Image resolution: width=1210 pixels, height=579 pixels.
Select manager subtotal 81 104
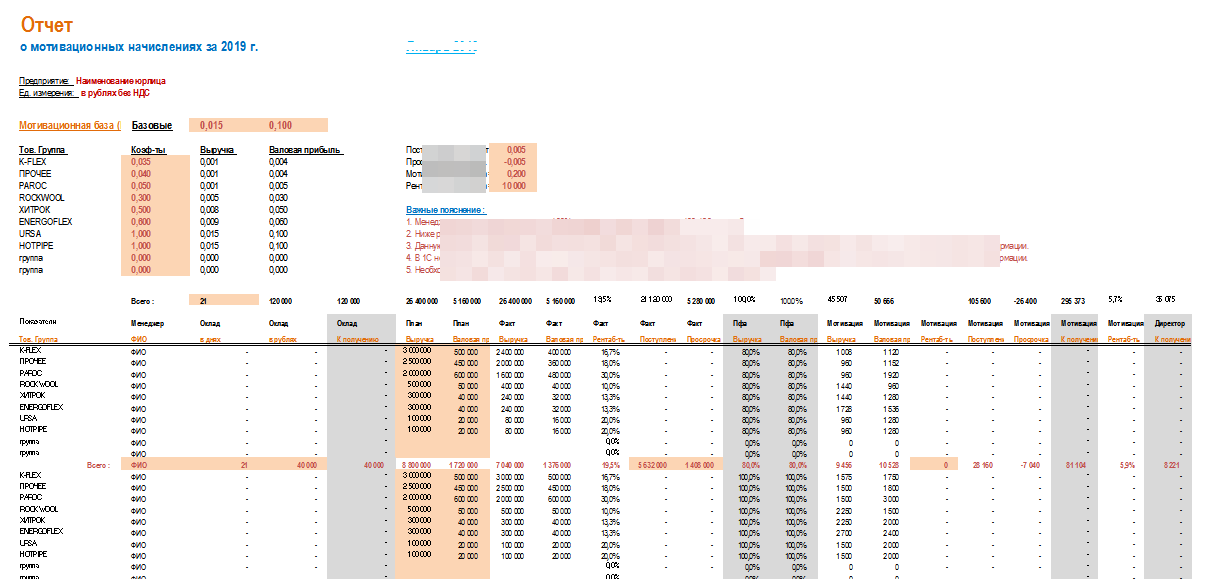1074,464
